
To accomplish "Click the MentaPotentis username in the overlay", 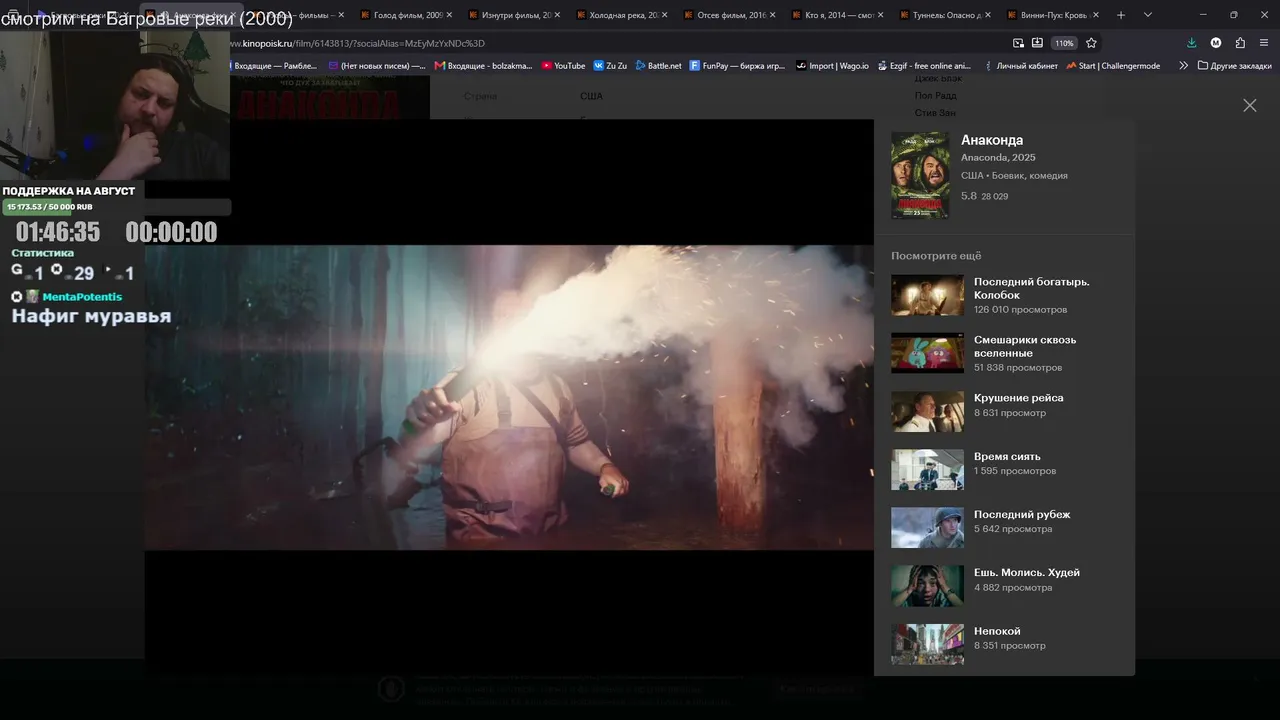I will click(x=82, y=297).
